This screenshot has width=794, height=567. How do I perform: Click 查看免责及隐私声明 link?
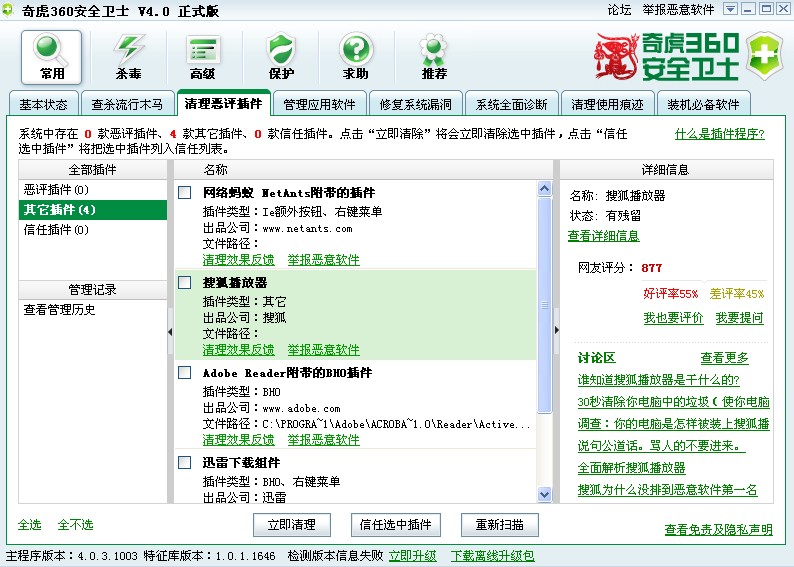click(719, 530)
